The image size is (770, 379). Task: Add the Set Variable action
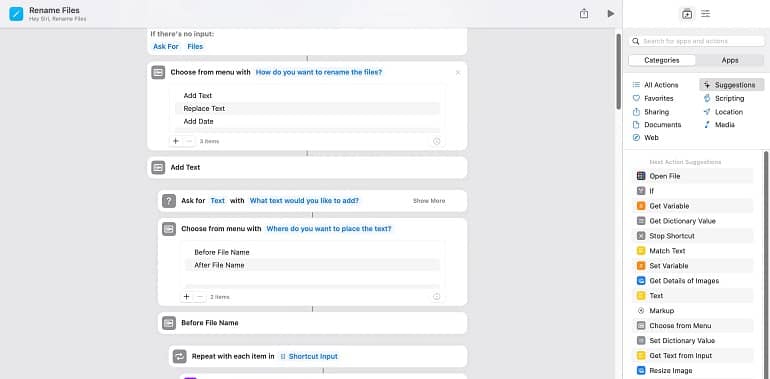pyautogui.click(x=692, y=266)
